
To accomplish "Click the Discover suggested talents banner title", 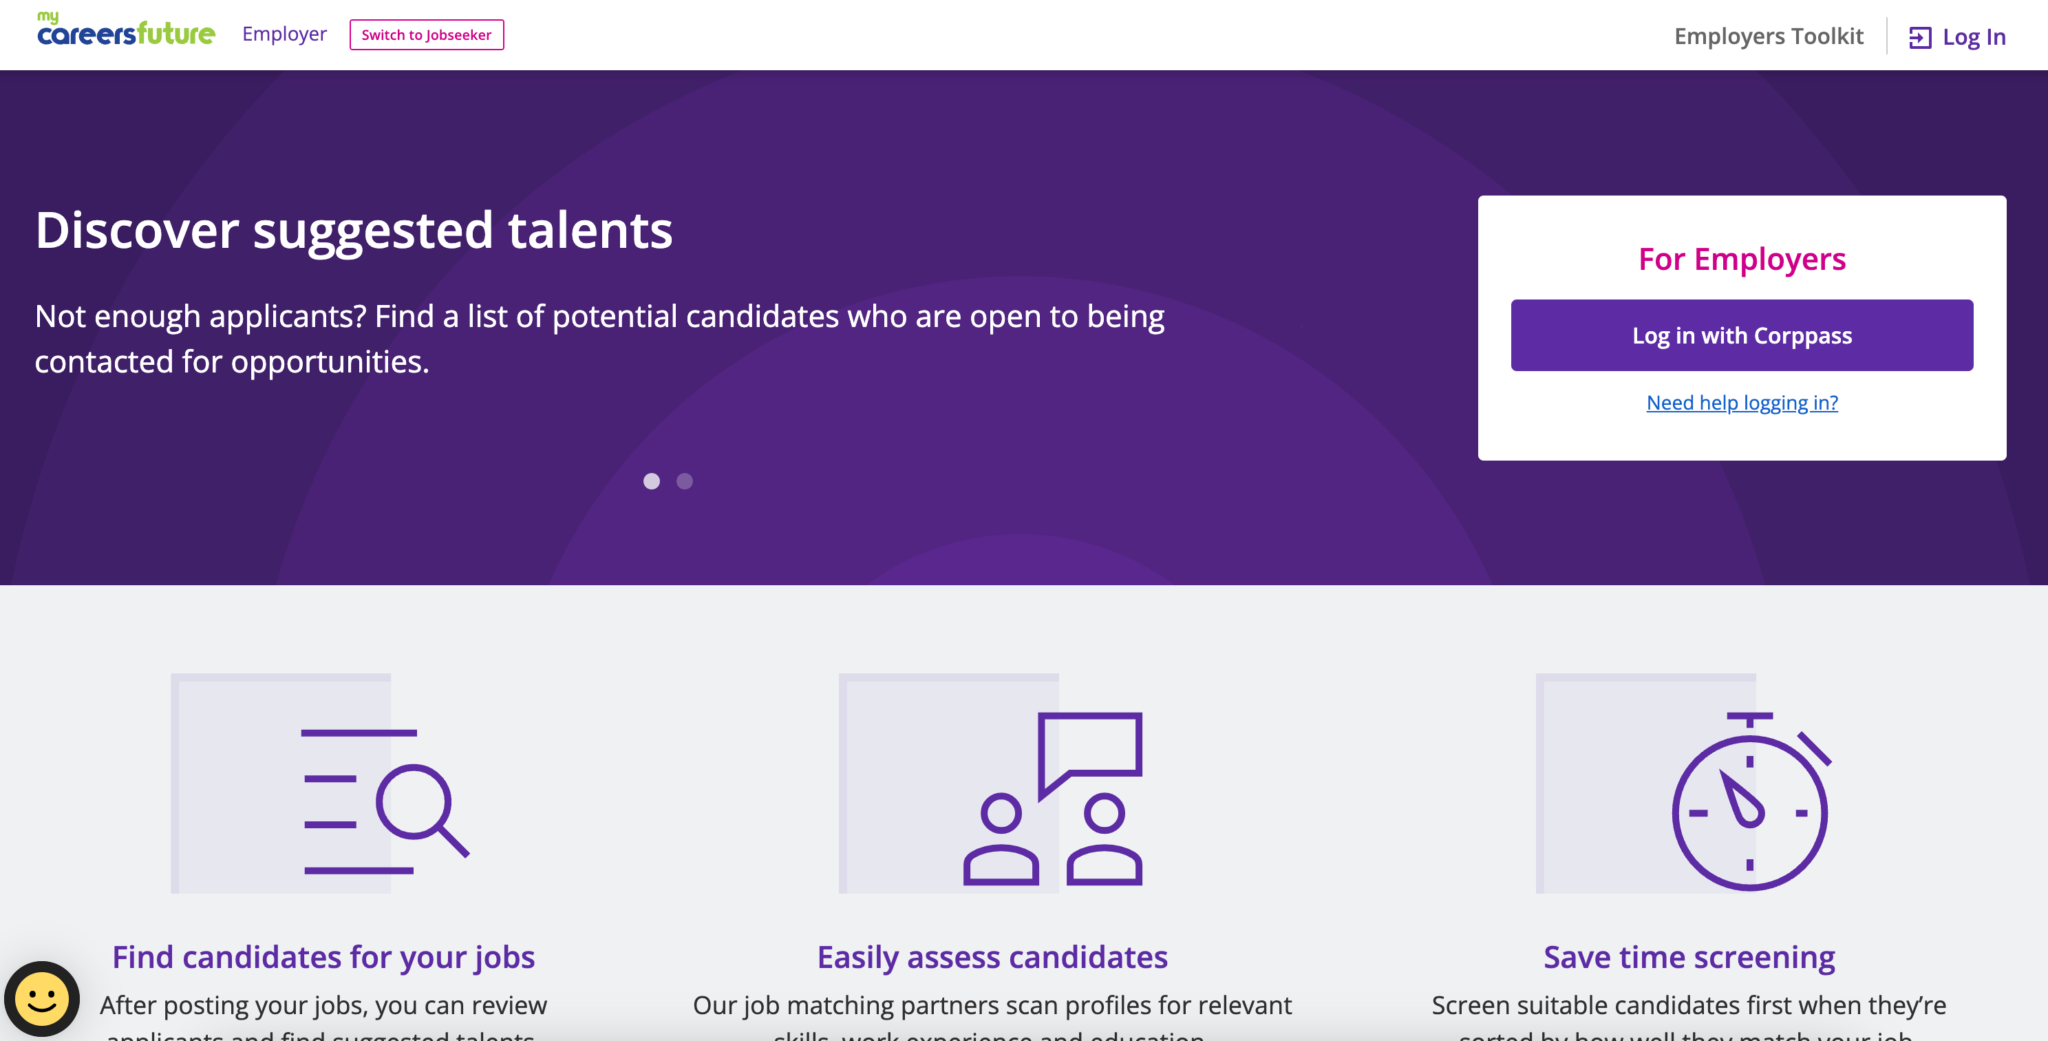I will click(354, 230).
